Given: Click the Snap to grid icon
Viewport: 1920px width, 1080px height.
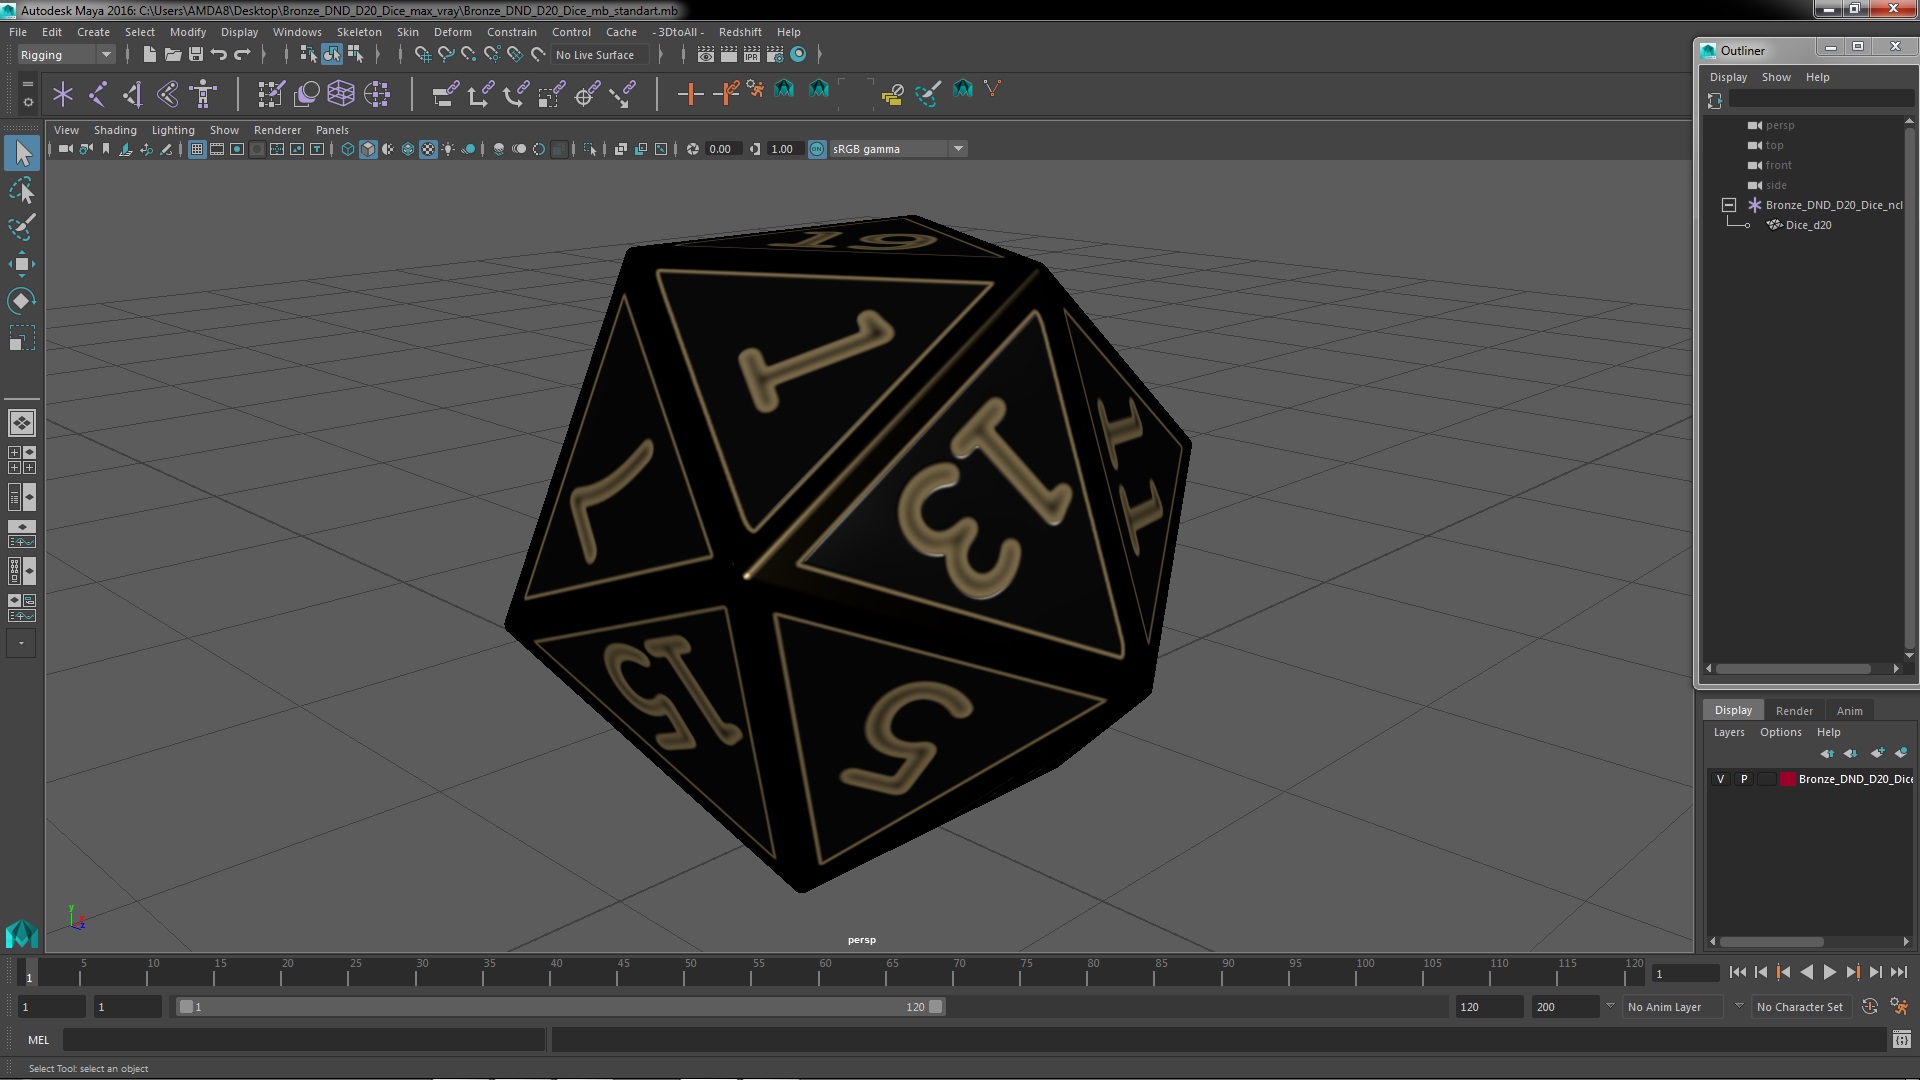Looking at the screenshot, I should click(x=421, y=54).
